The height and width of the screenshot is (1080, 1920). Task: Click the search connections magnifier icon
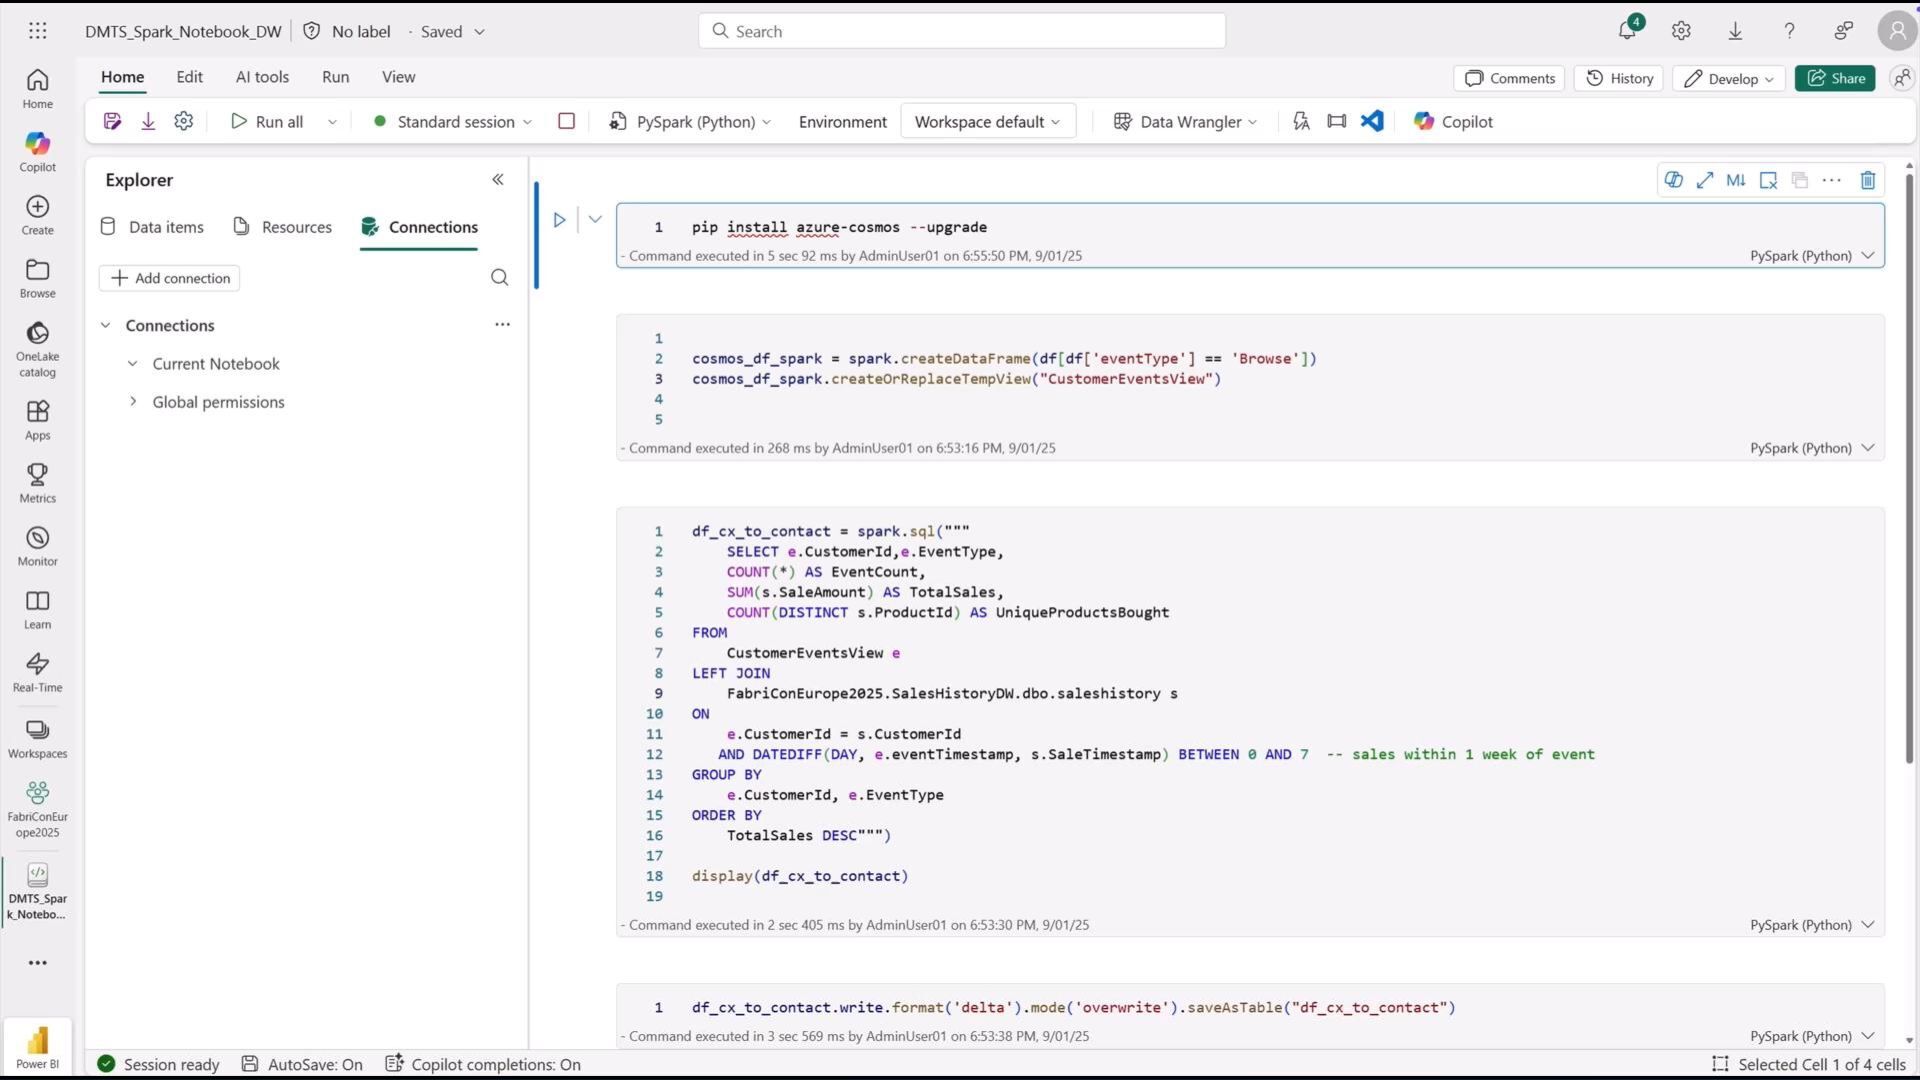point(499,278)
